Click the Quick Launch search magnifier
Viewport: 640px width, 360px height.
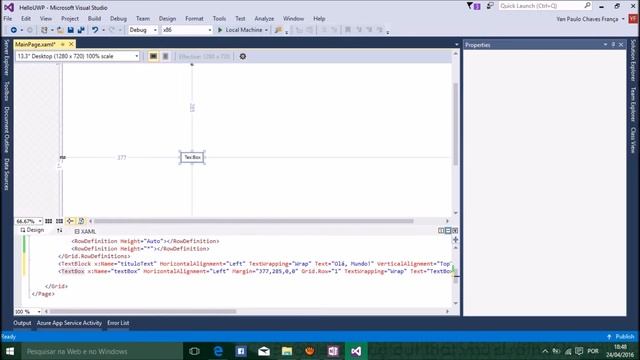pos(587,6)
